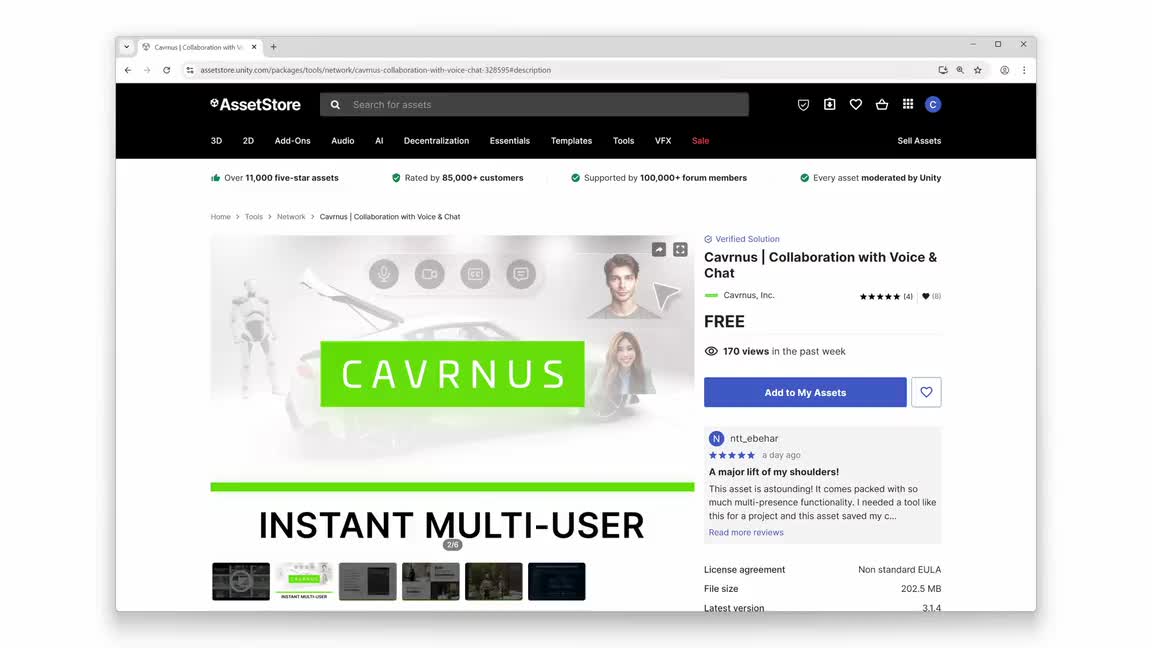Toggle the favorite heart button beside Add
Viewport: 1152px width, 648px height.
pyautogui.click(x=926, y=392)
